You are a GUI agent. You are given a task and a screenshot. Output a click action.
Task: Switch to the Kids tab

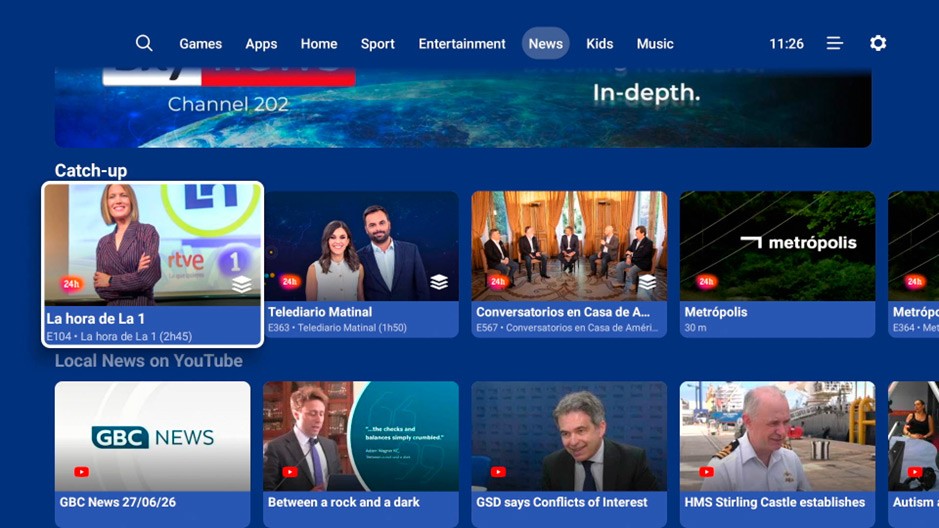(599, 44)
